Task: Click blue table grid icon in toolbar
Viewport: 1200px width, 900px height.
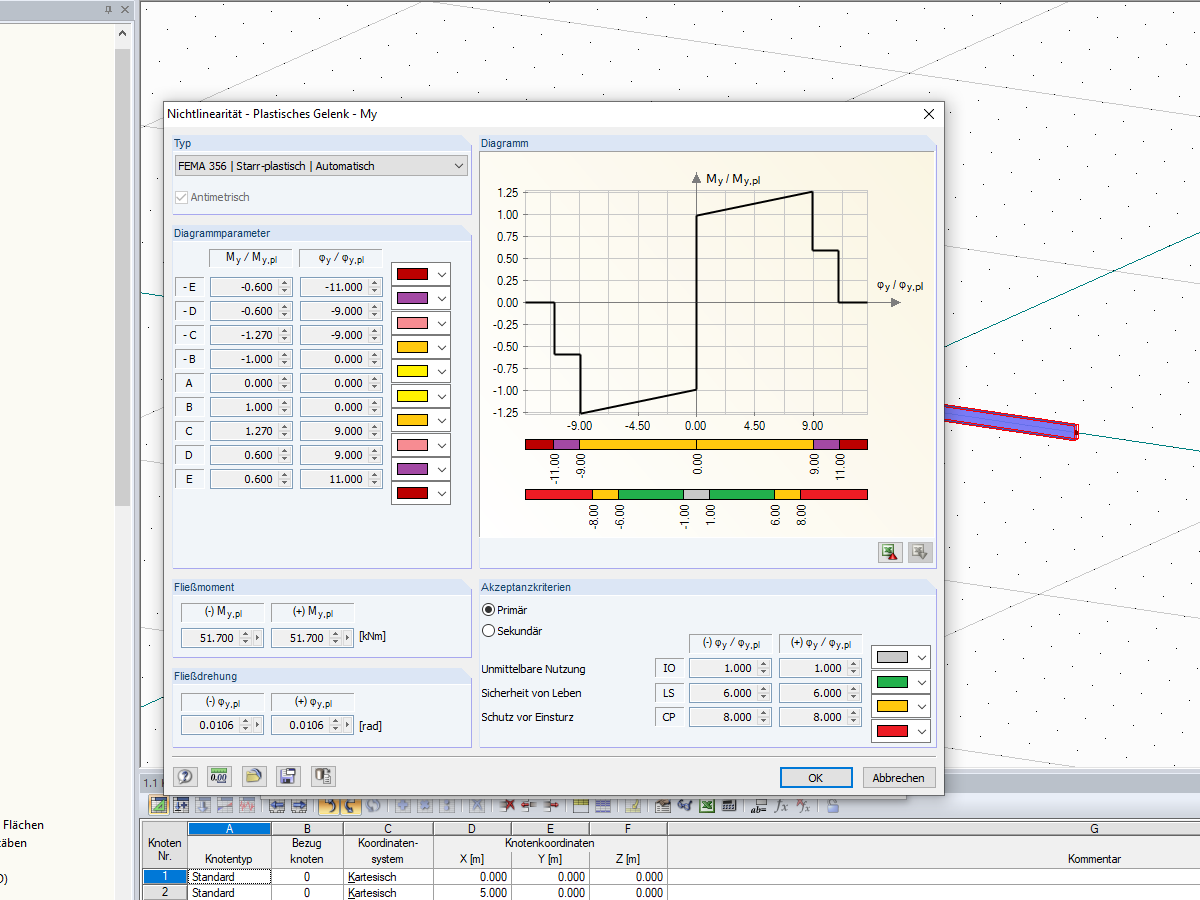Action: (x=603, y=805)
